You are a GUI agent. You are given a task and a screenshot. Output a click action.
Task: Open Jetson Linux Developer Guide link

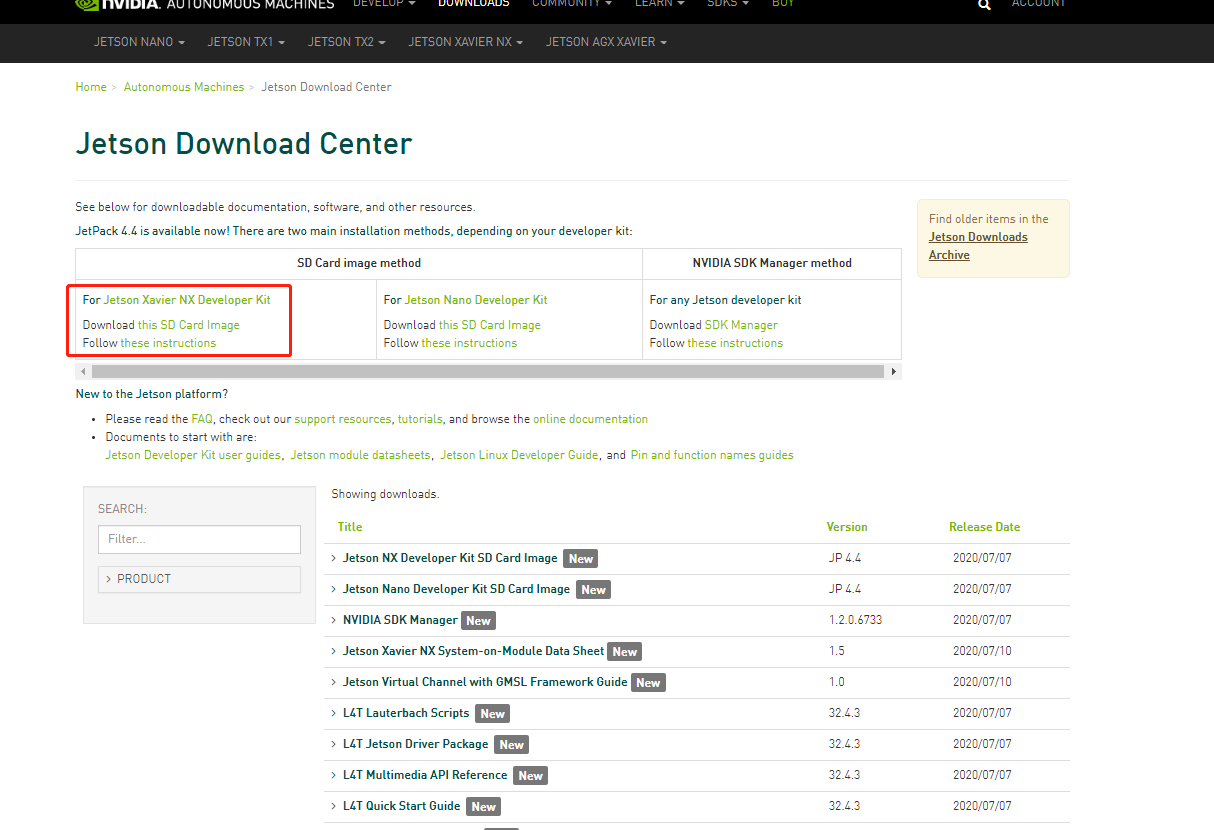click(520, 455)
